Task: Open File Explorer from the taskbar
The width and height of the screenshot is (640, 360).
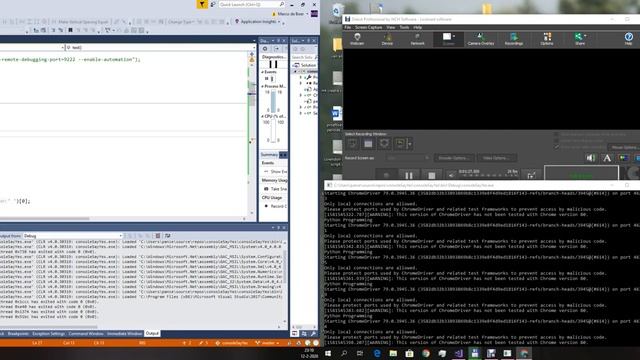Action: pos(393,353)
